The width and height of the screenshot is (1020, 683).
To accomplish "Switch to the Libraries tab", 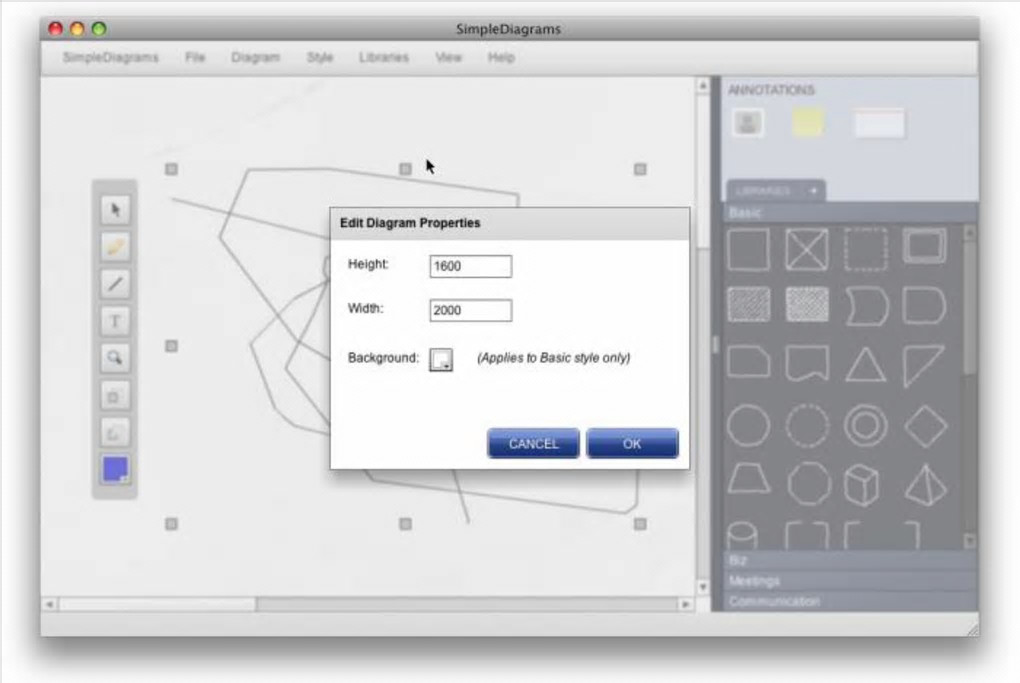I will point(762,191).
